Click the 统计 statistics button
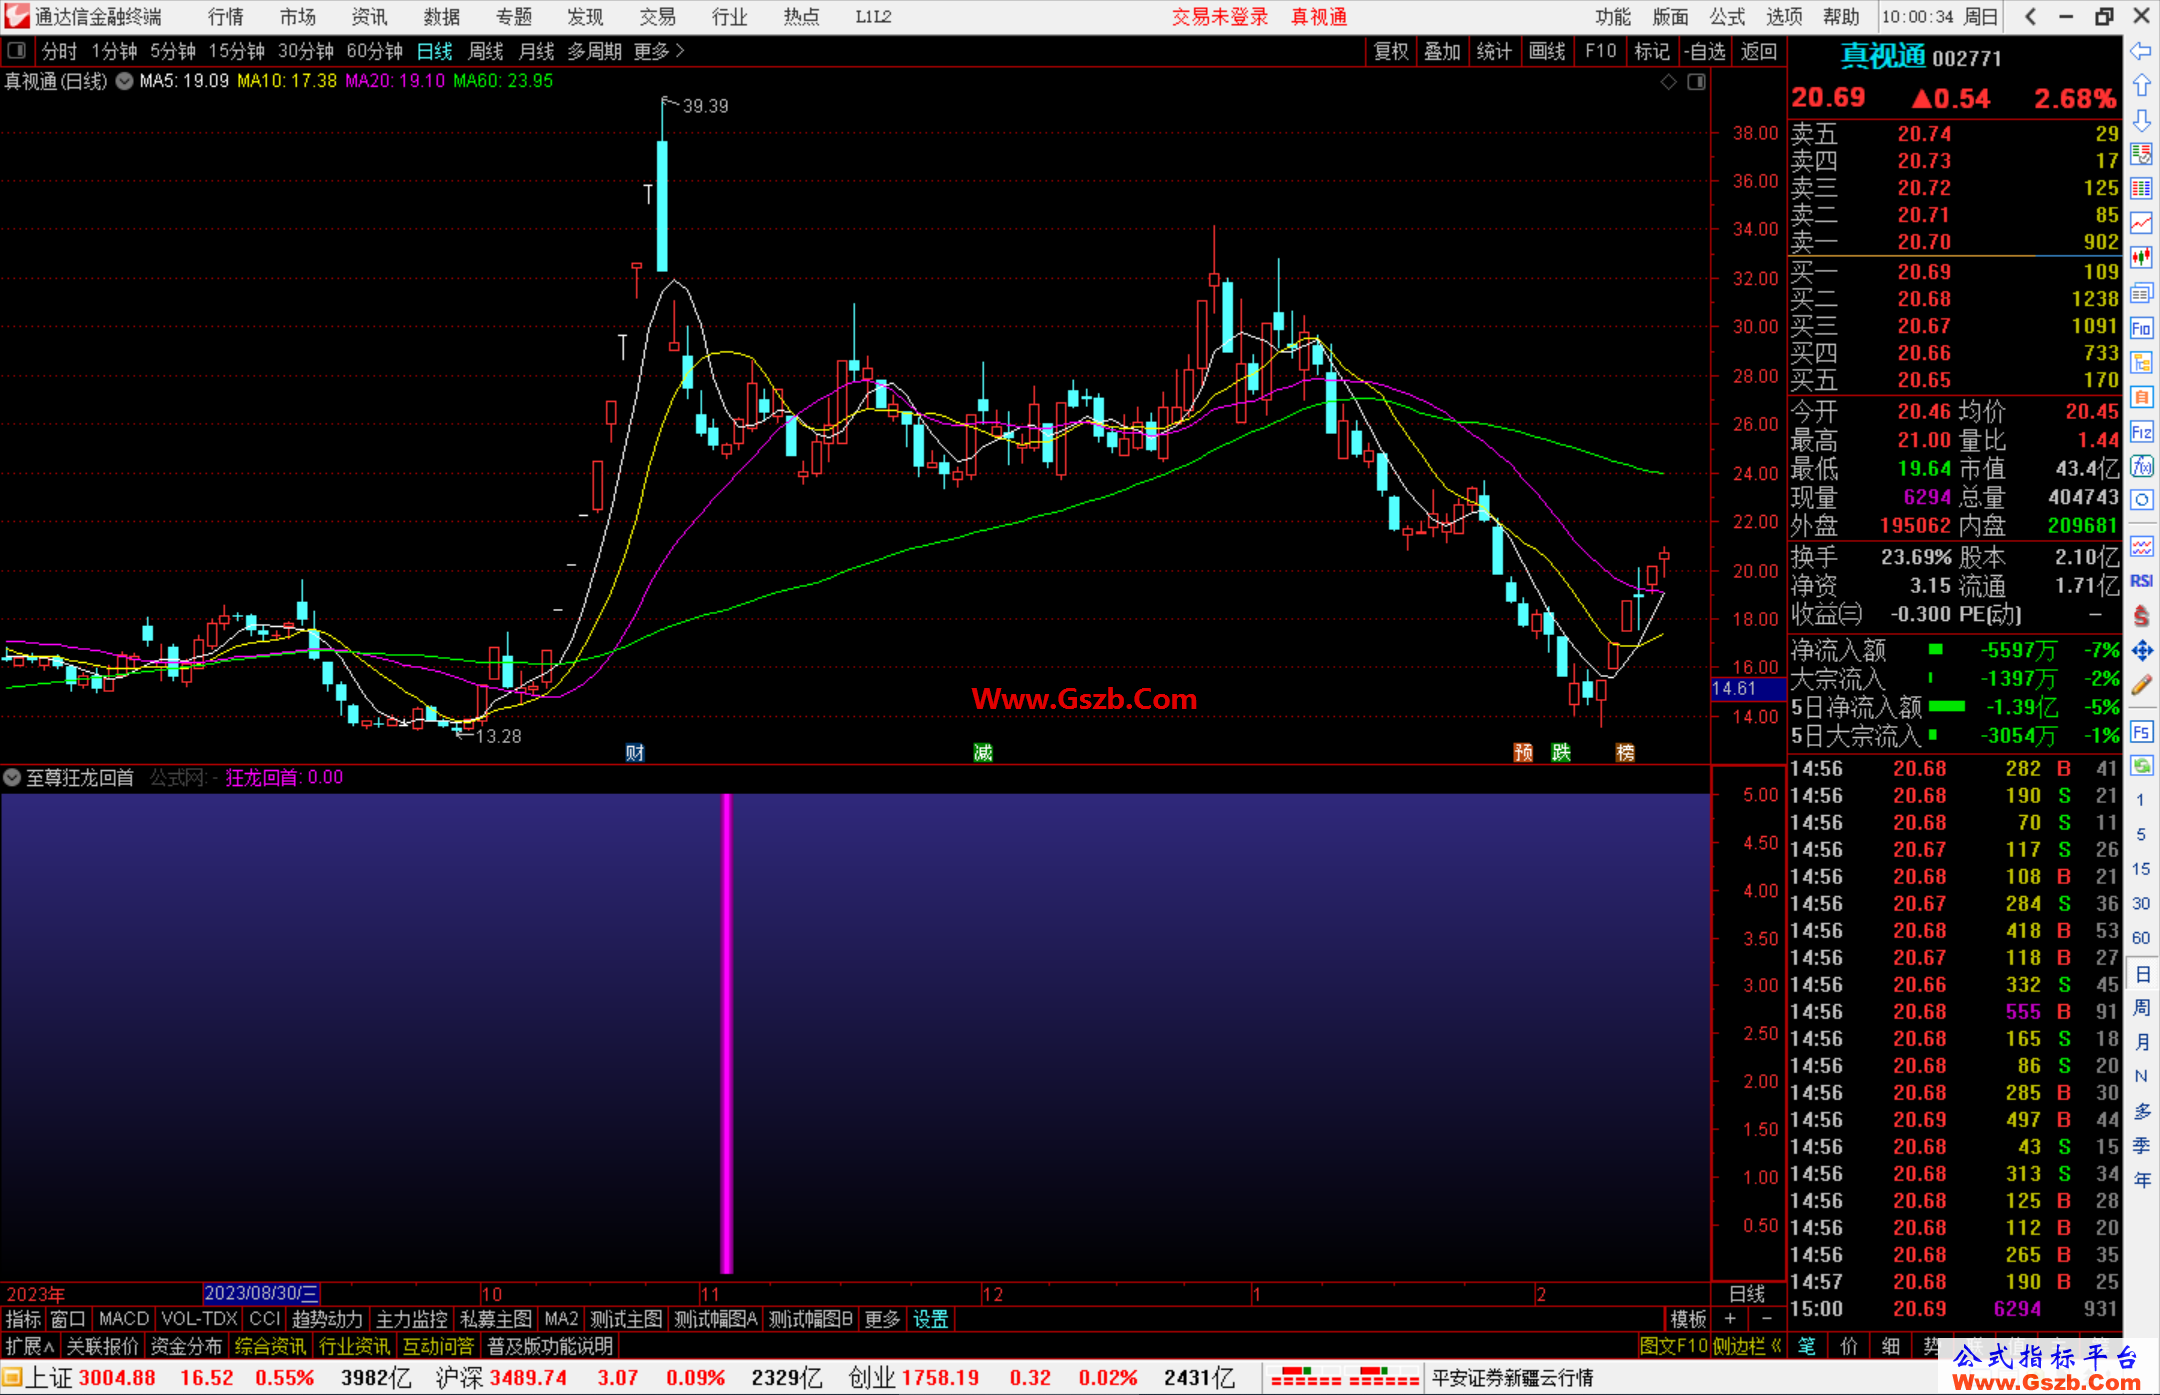Screen dimensions: 2160x1395 tap(1494, 51)
